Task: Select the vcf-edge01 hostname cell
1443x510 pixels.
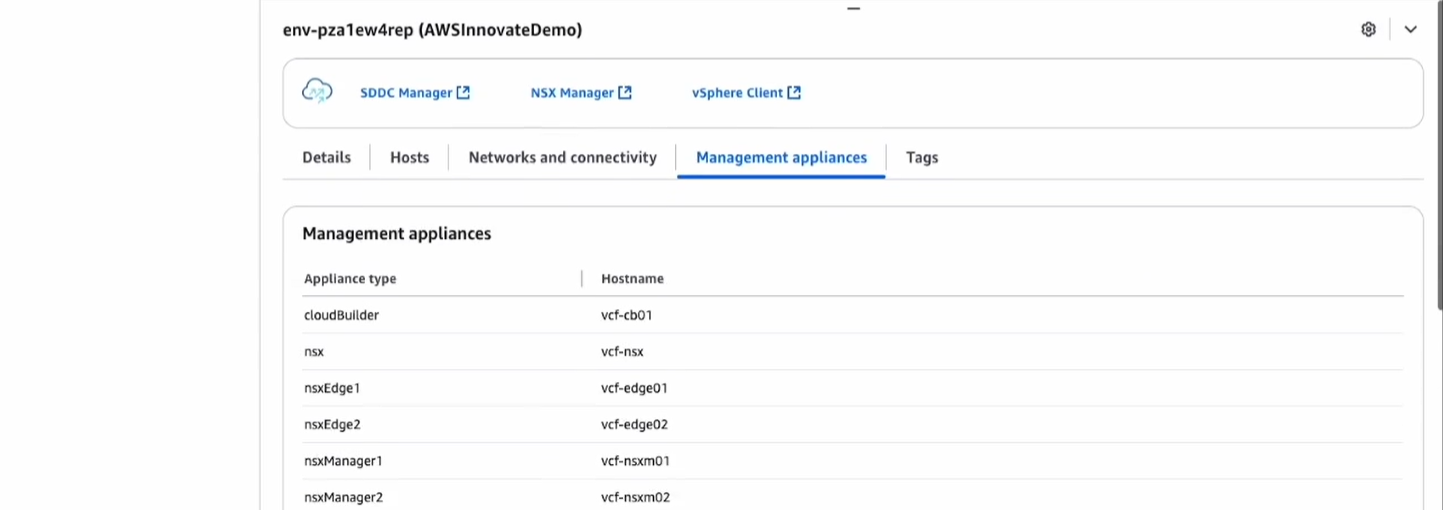Action: click(x=634, y=388)
